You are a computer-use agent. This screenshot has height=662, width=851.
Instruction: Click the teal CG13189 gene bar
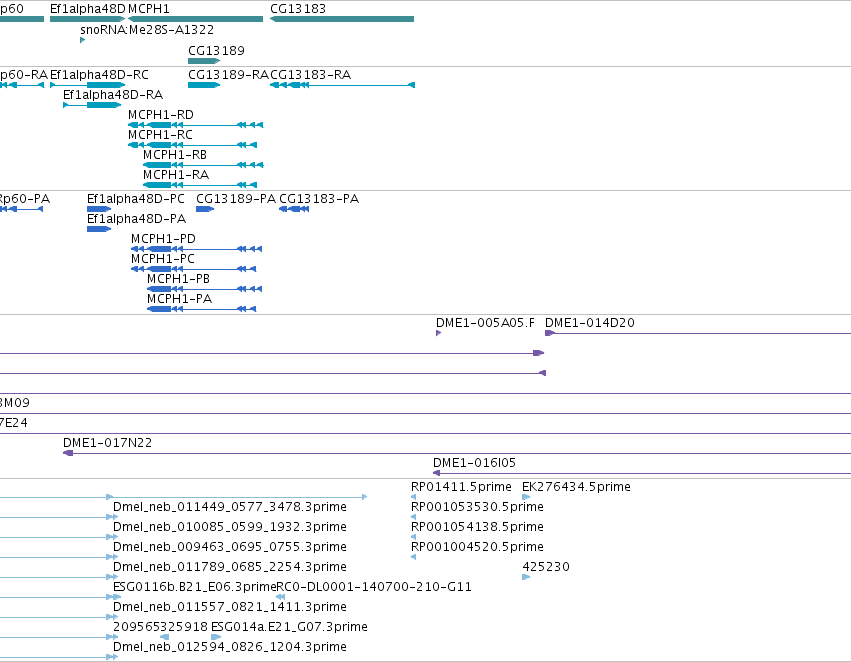point(204,61)
